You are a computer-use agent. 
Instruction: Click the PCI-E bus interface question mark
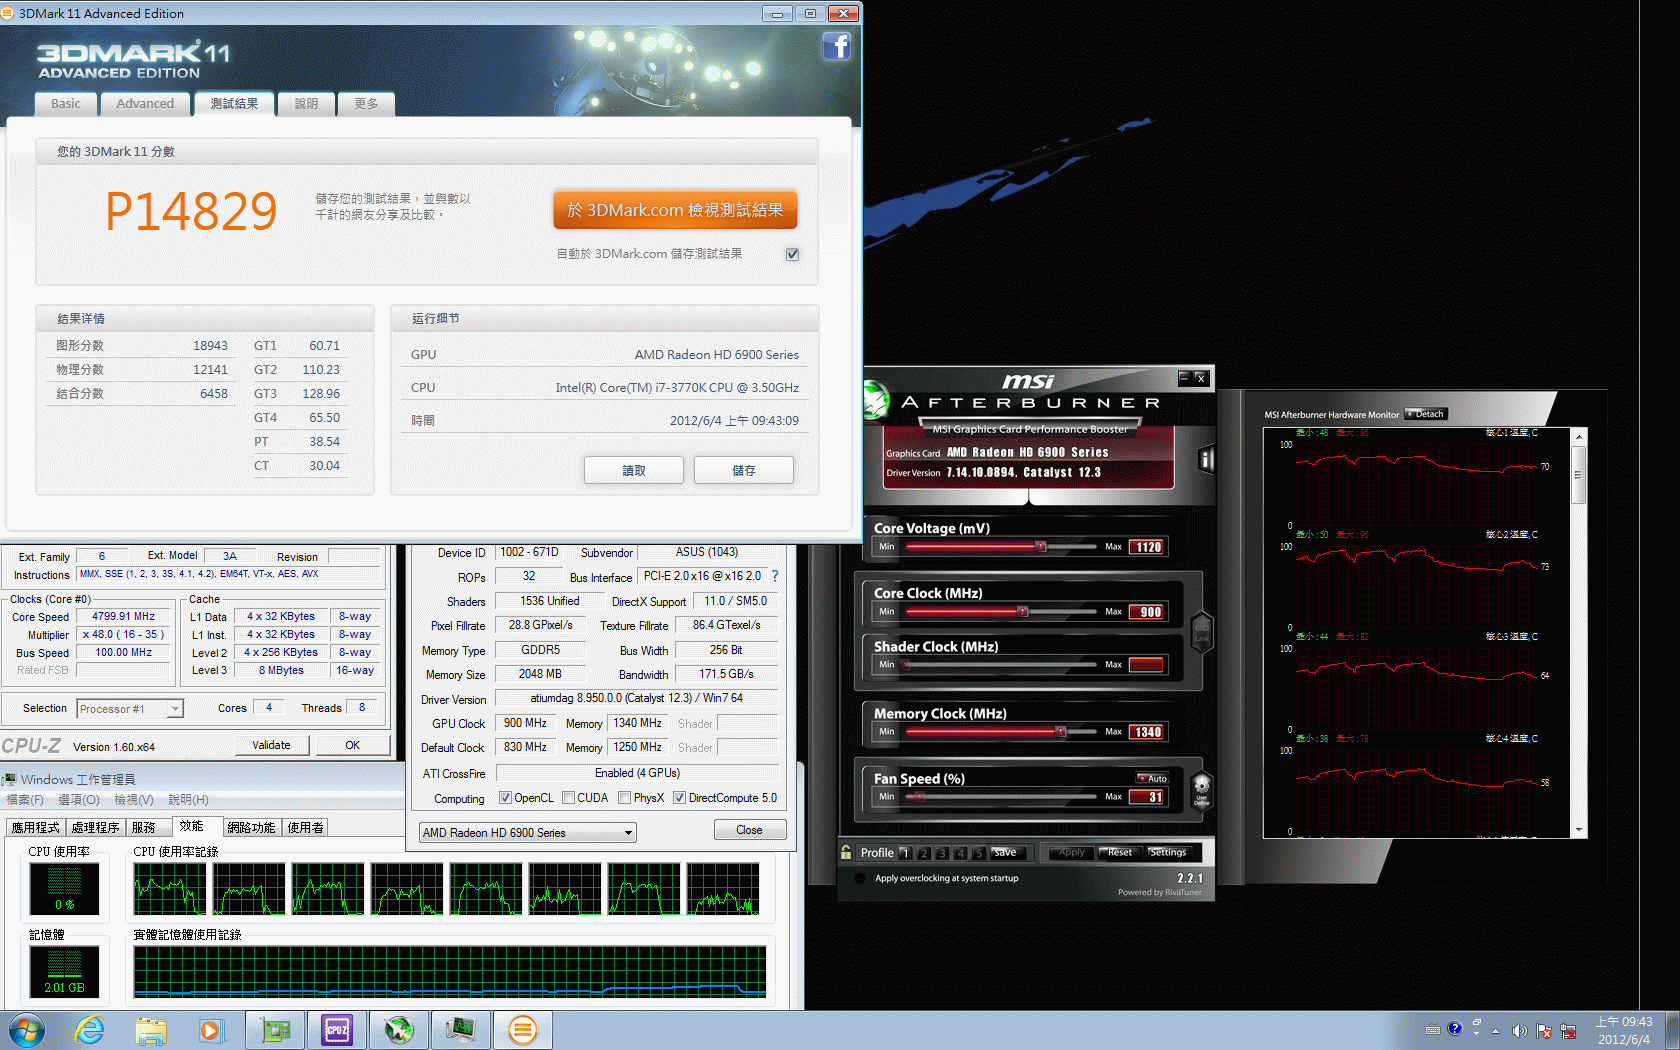775,576
